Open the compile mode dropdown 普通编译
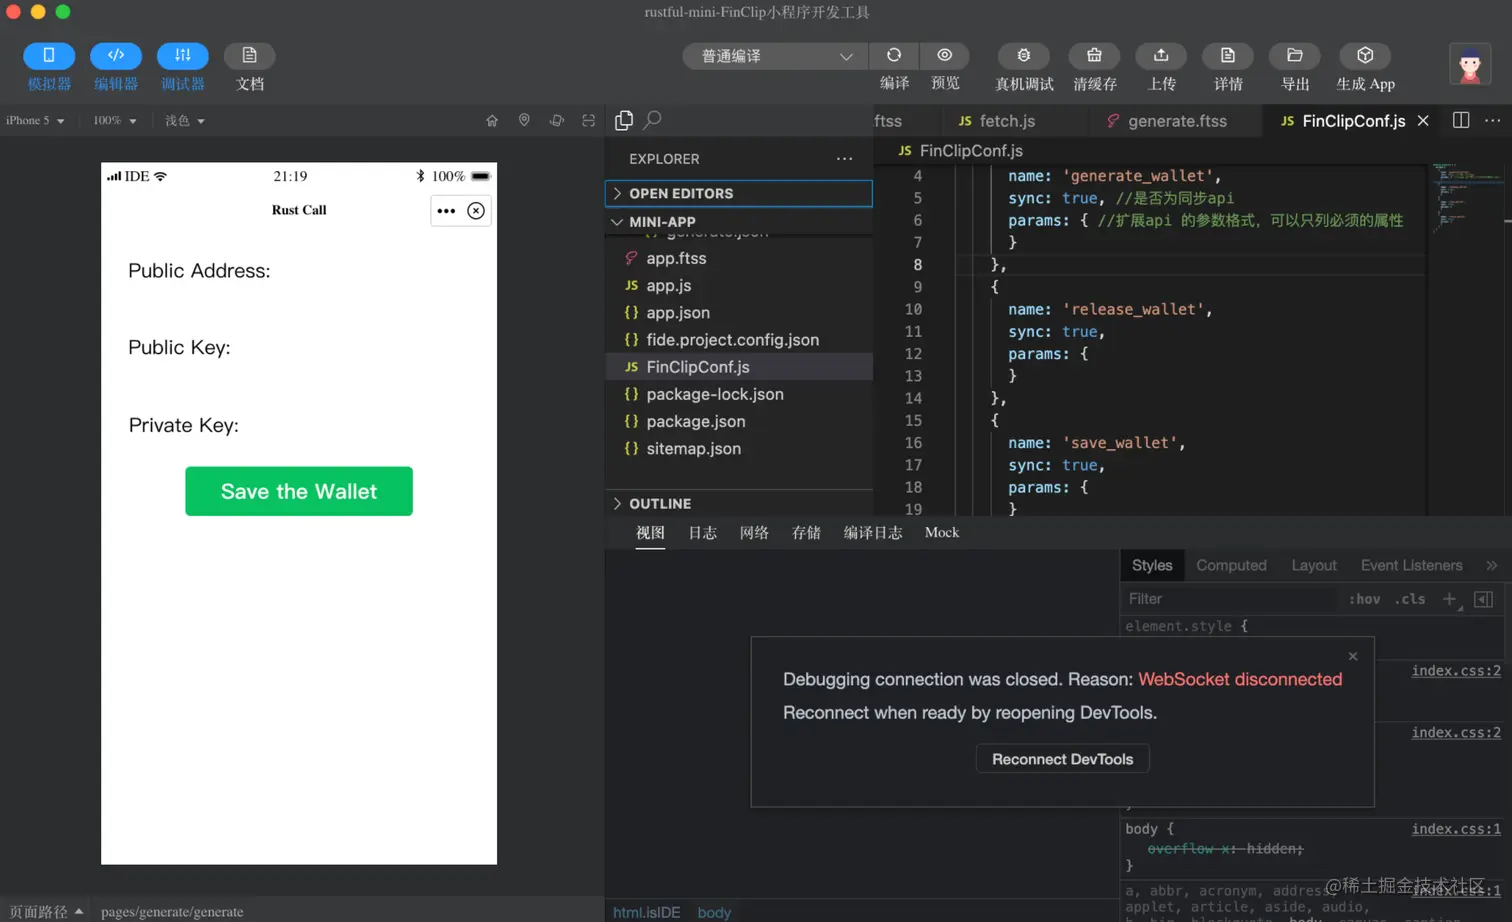 (775, 56)
